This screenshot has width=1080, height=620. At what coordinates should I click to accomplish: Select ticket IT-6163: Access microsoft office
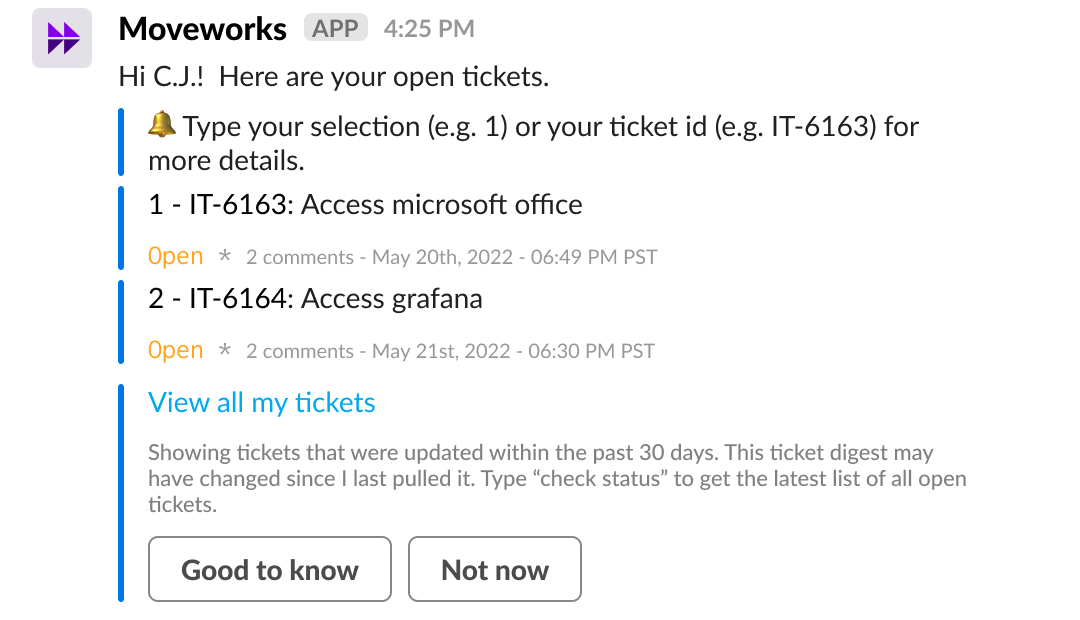point(365,205)
